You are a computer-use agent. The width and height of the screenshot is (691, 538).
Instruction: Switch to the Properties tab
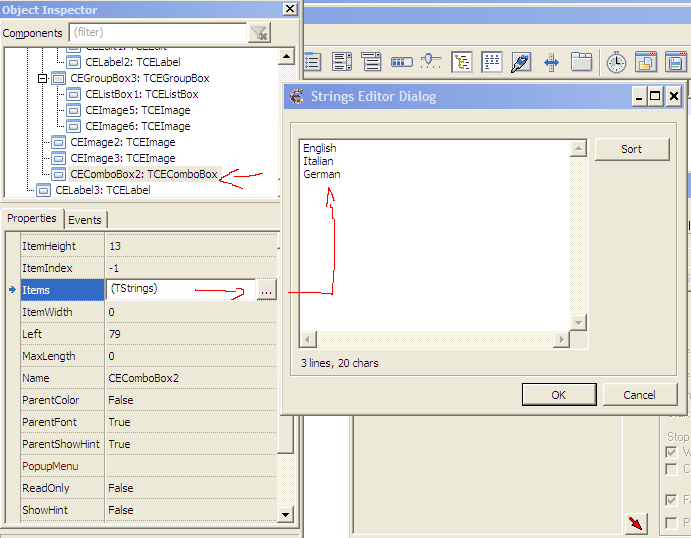(32, 219)
